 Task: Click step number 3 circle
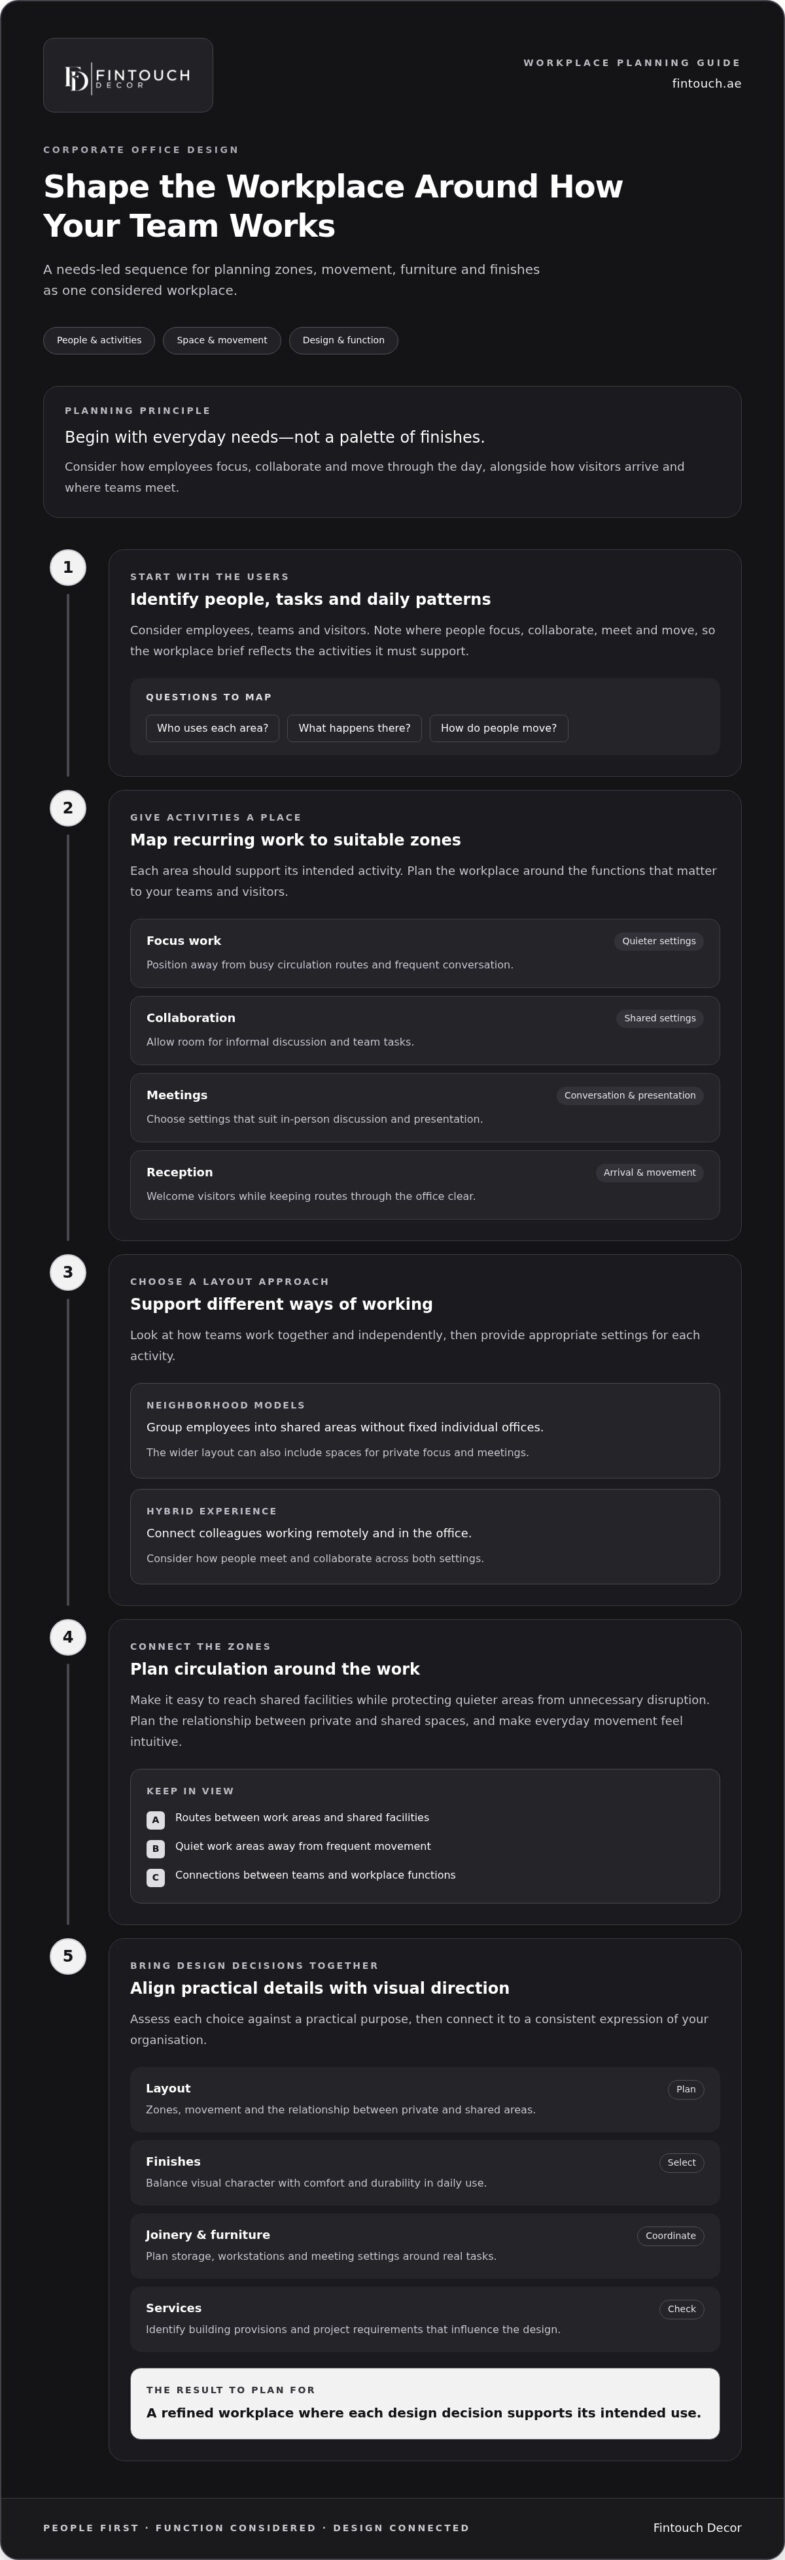pos(68,1272)
